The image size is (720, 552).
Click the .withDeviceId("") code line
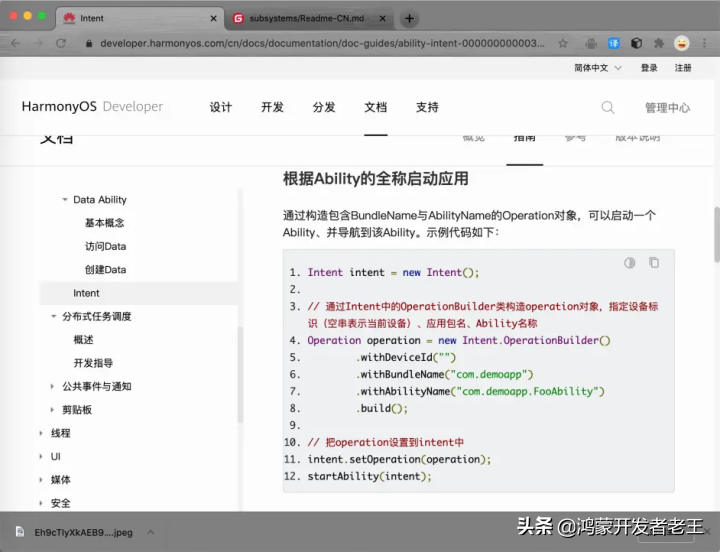coord(406,357)
